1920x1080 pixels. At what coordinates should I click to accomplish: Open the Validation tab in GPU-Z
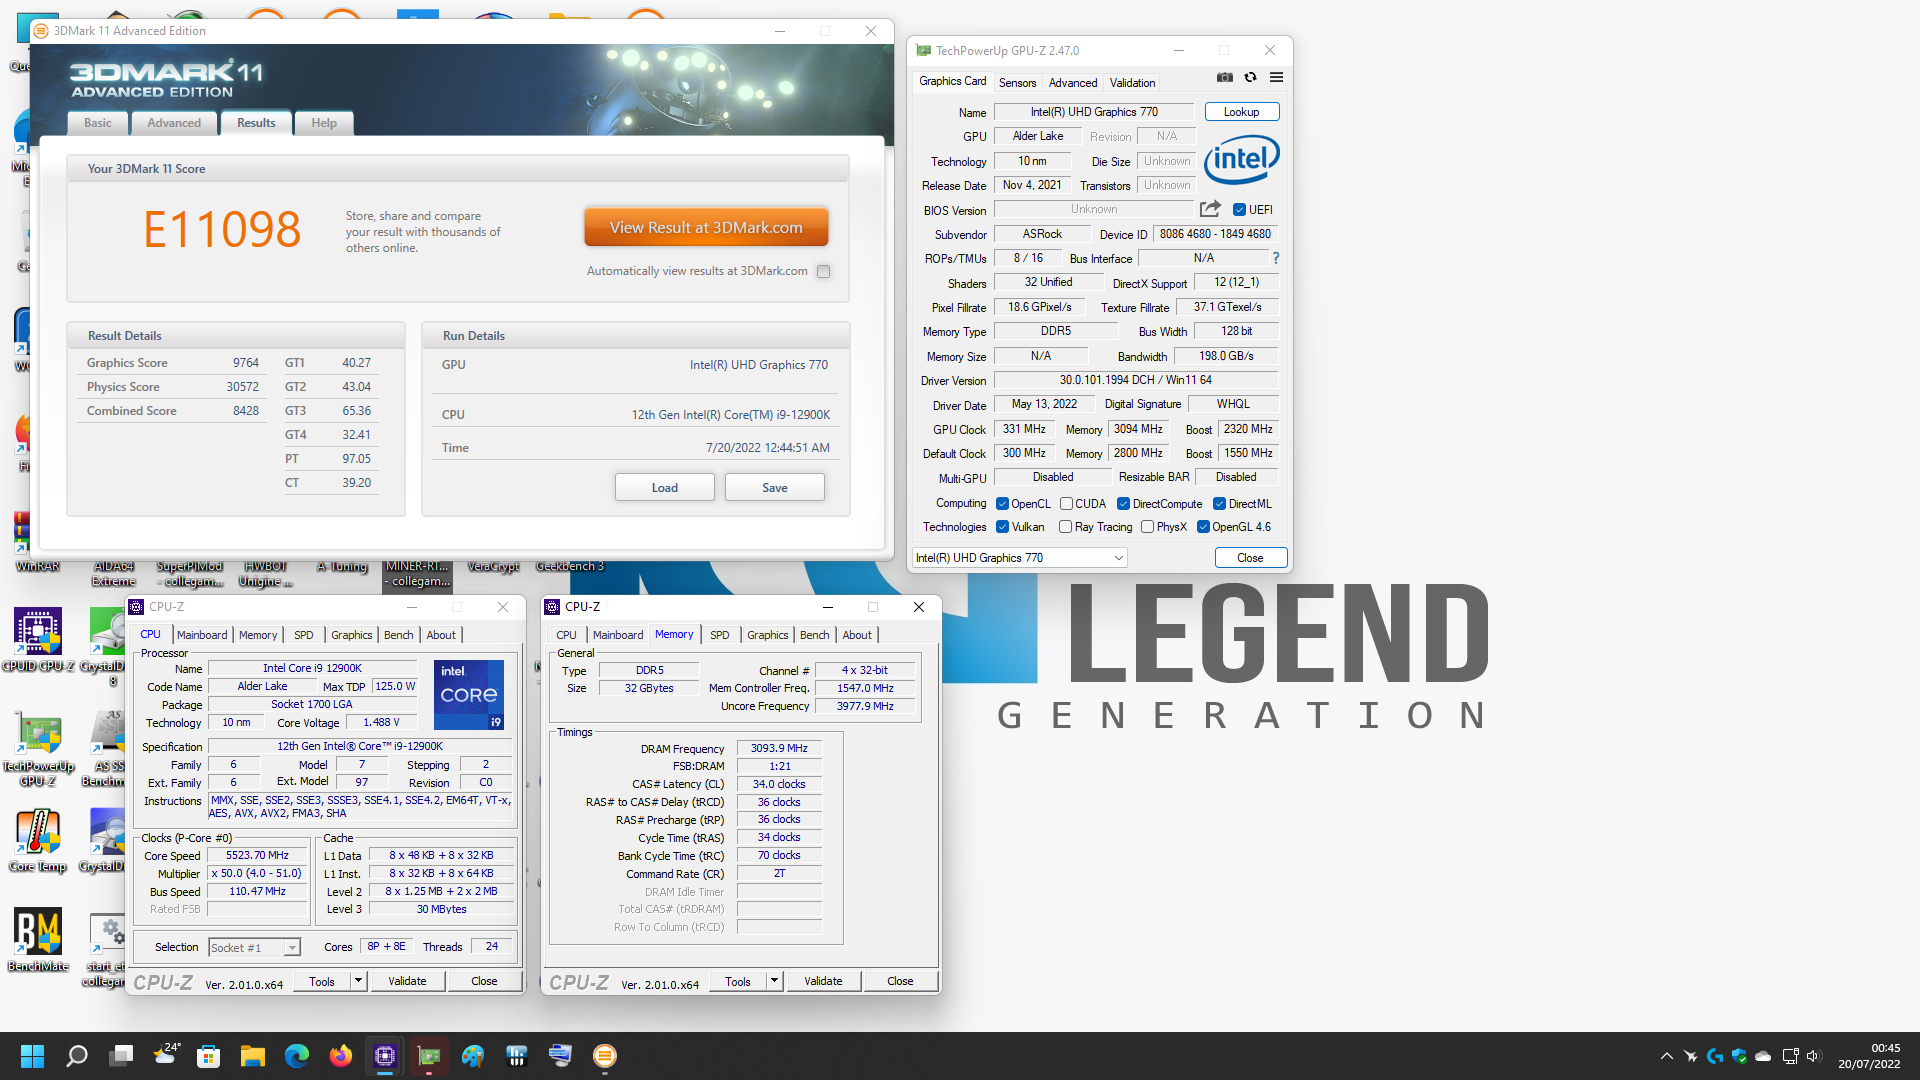coord(1132,83)
